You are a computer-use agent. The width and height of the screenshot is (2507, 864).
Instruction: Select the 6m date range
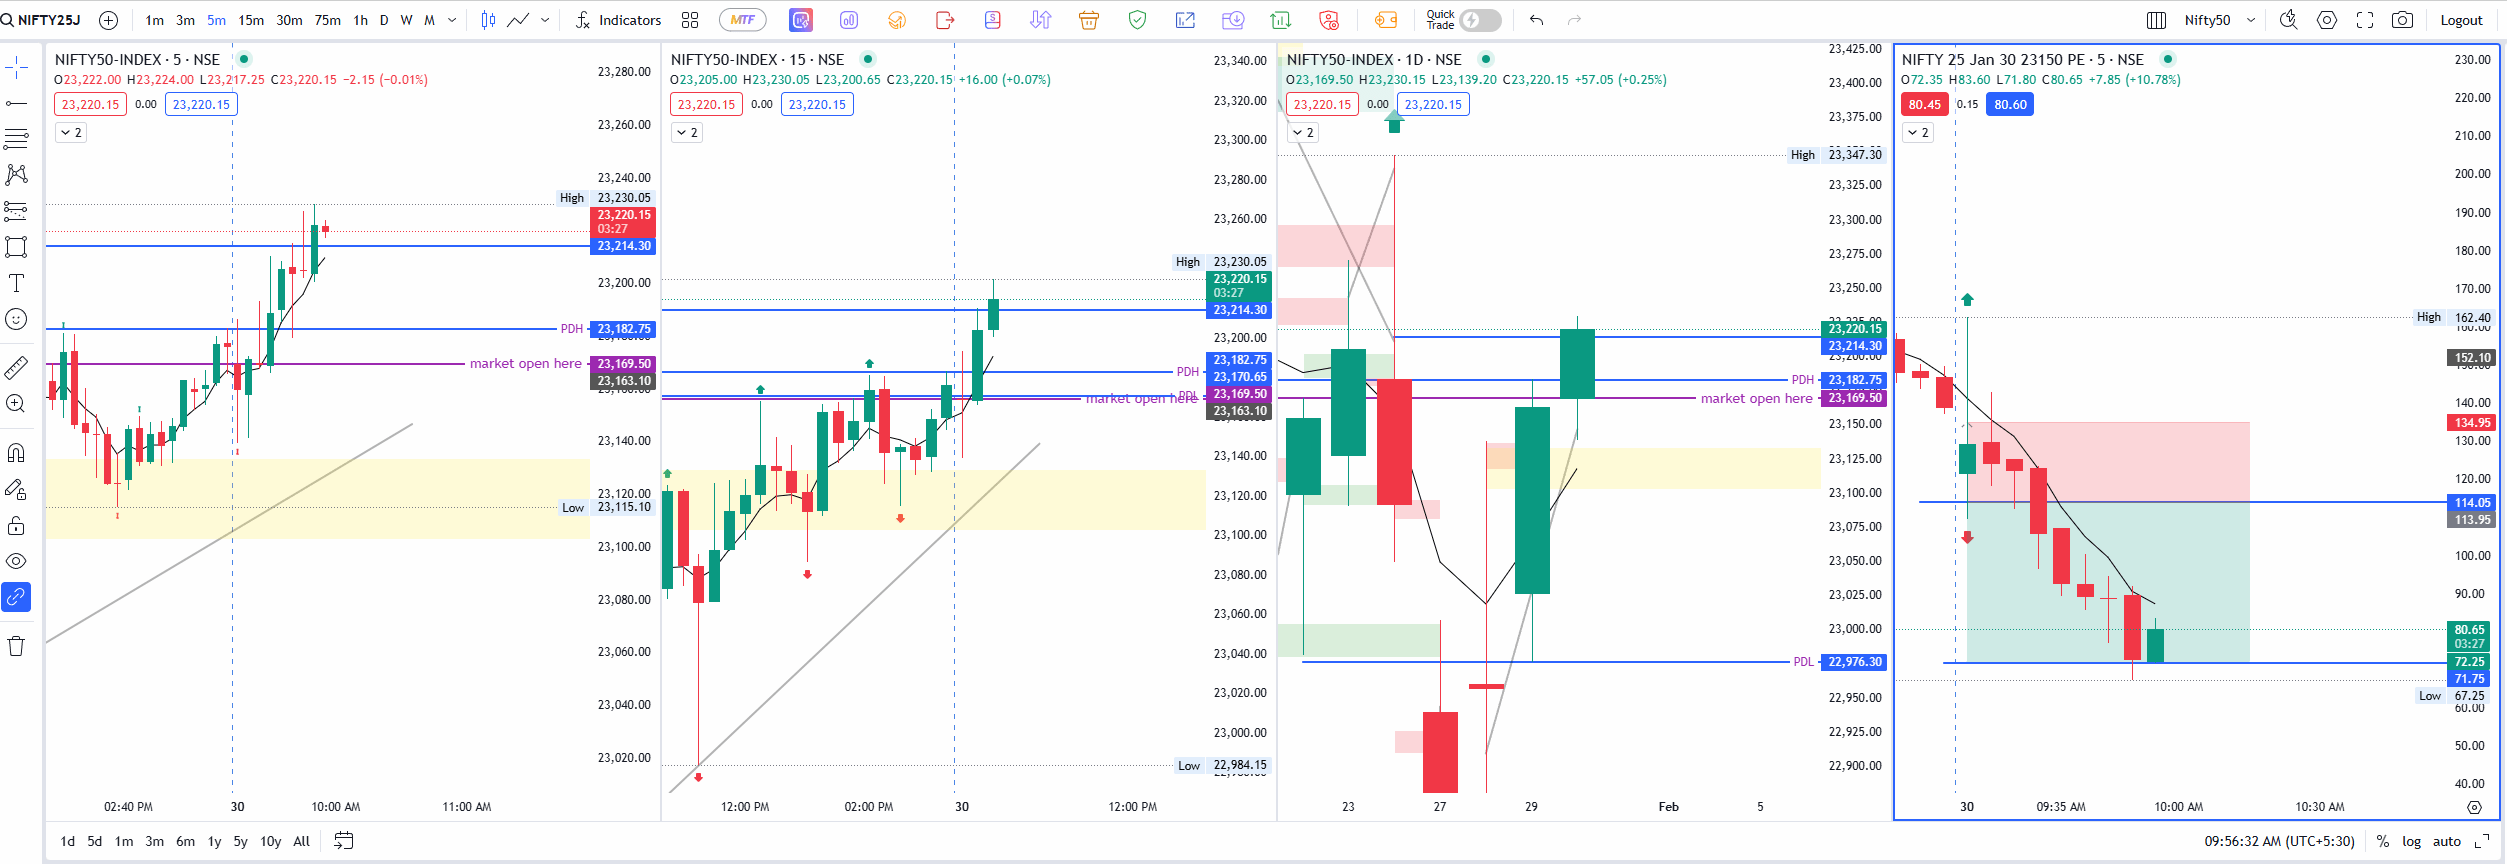(185, 841)
